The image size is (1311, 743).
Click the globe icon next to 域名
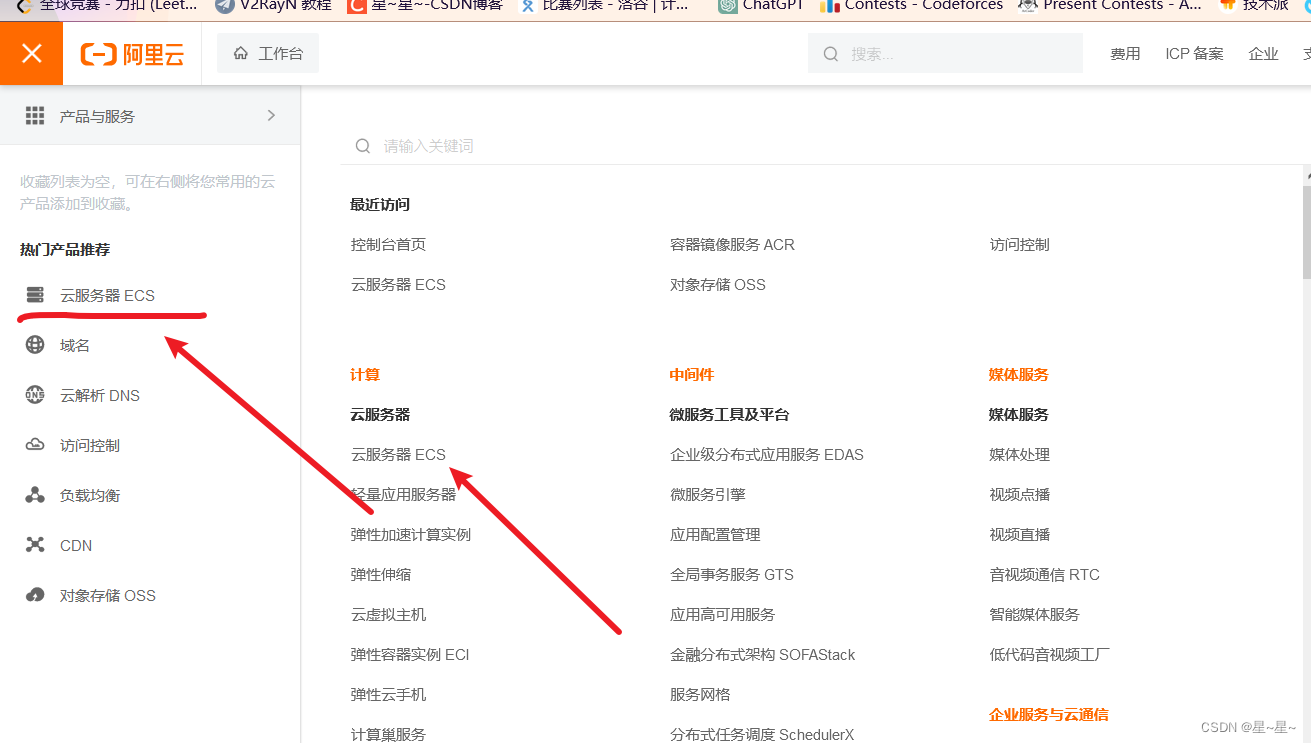(35, 345)
